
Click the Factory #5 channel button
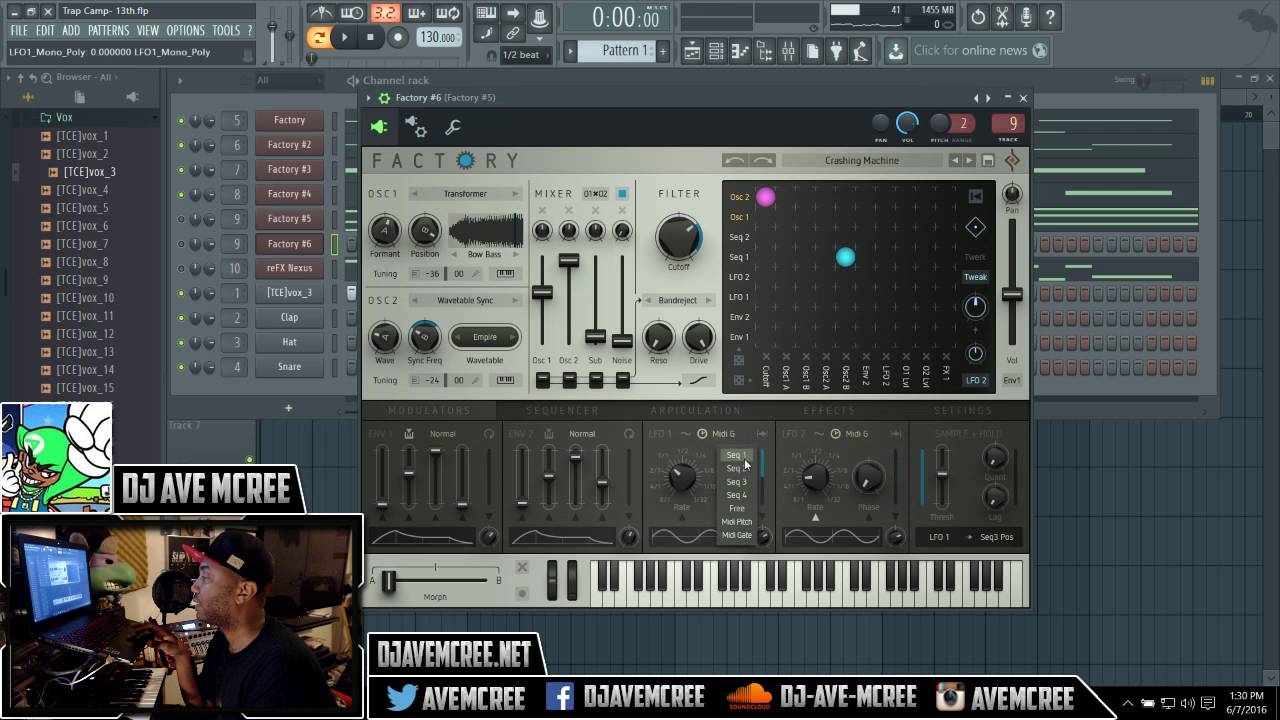click(x=289, y=218)
